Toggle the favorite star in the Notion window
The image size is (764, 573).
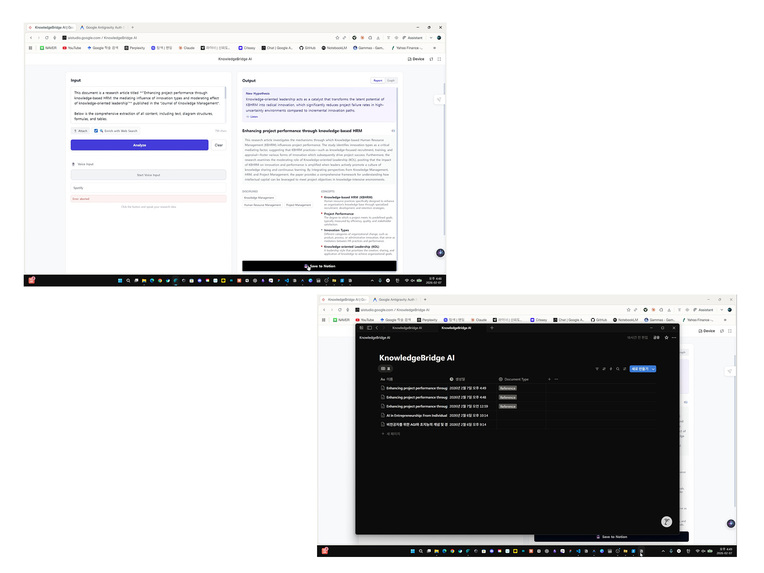tap(667, 337)
